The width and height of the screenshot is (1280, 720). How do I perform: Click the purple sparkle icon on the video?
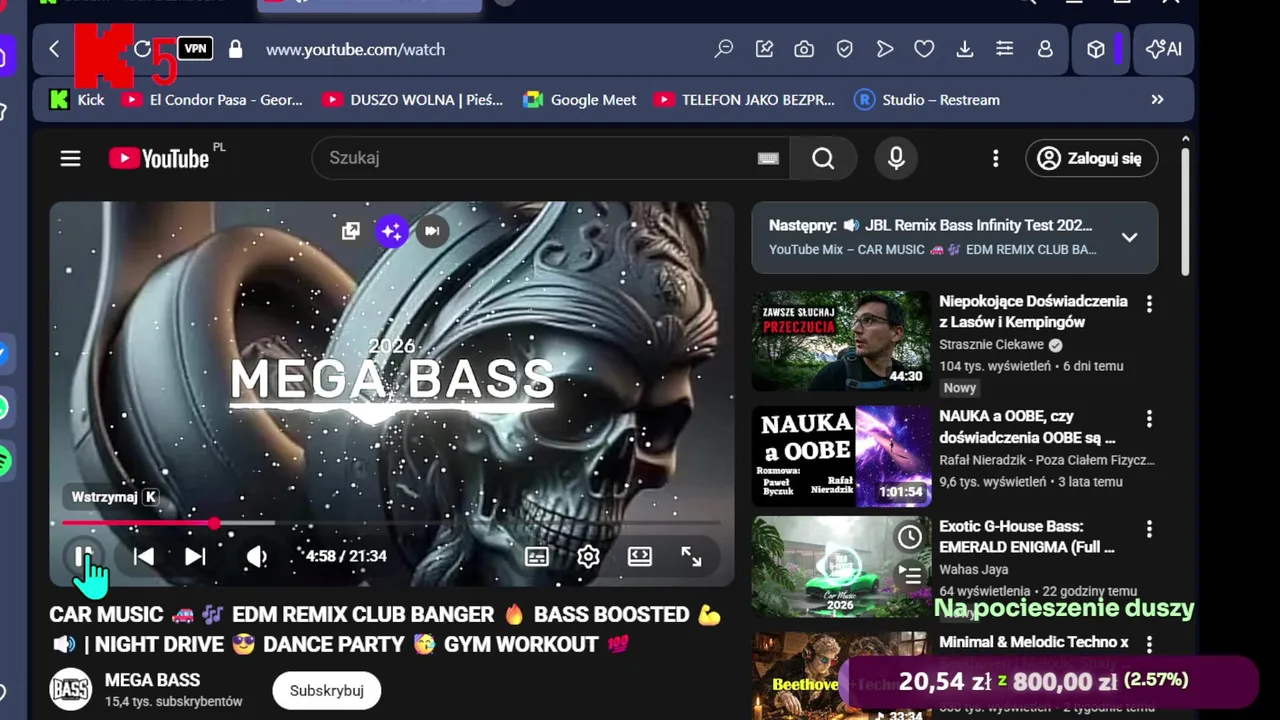click(x=392, y=231)
